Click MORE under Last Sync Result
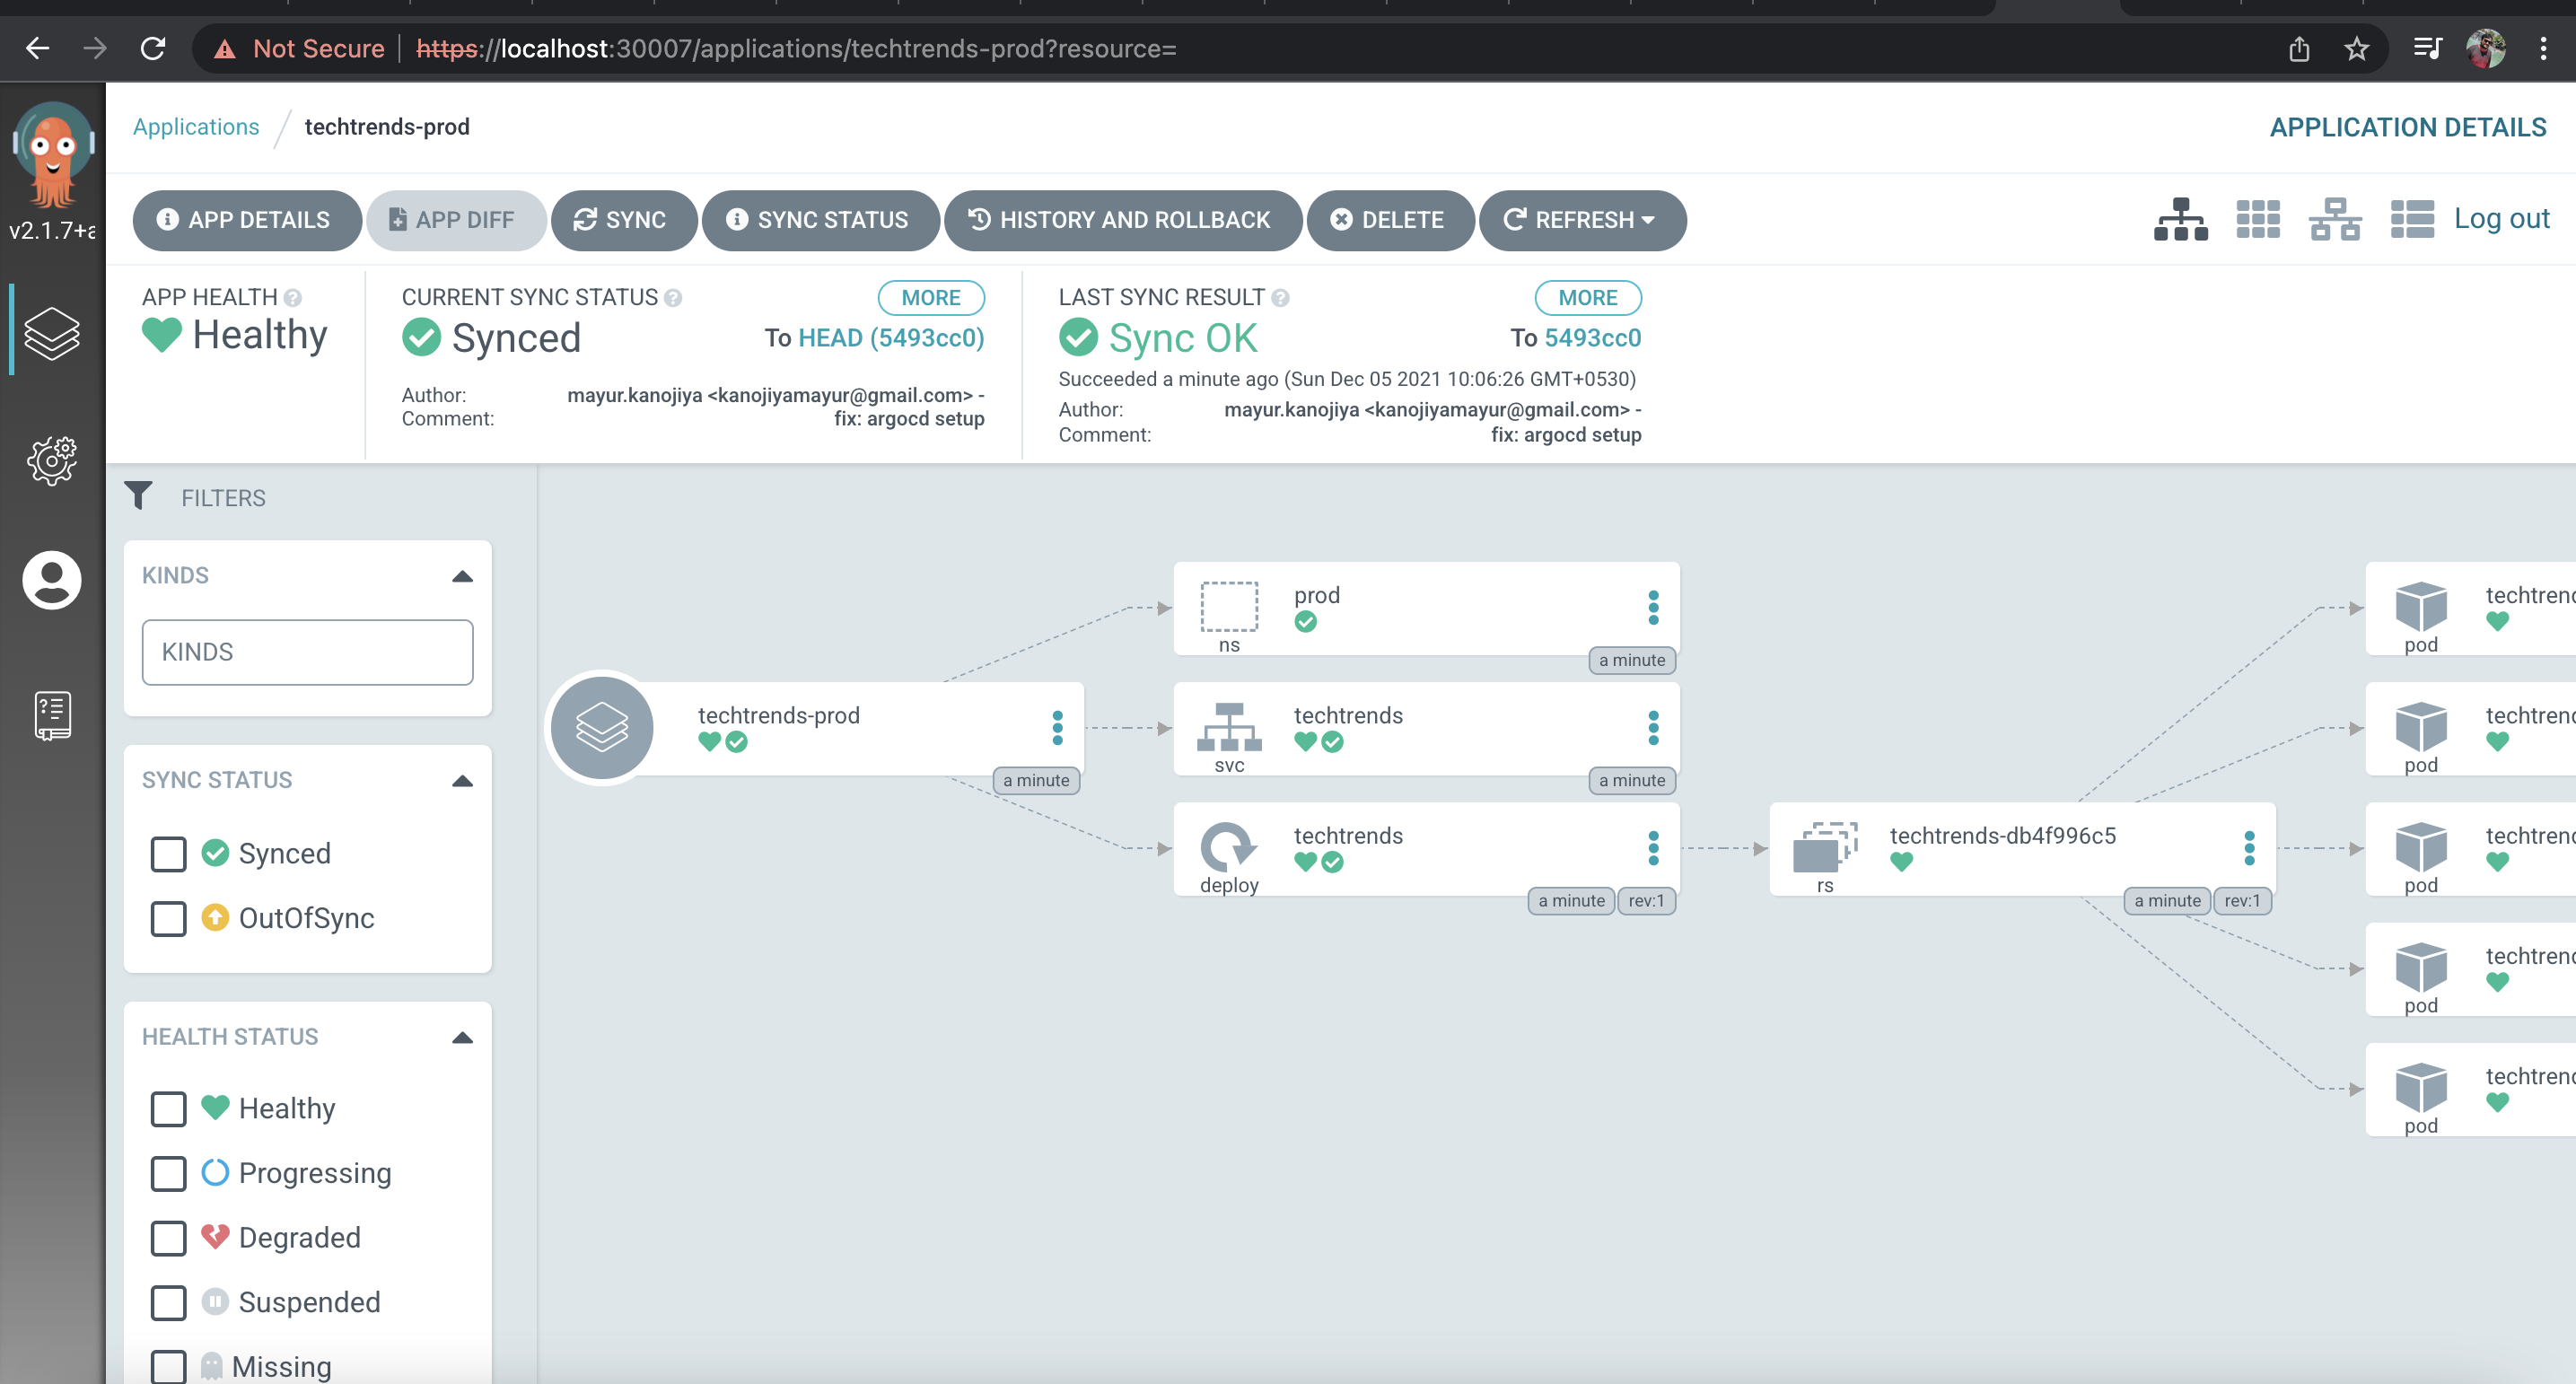The image size is (2576, 1384). [x=1587, y=298]
